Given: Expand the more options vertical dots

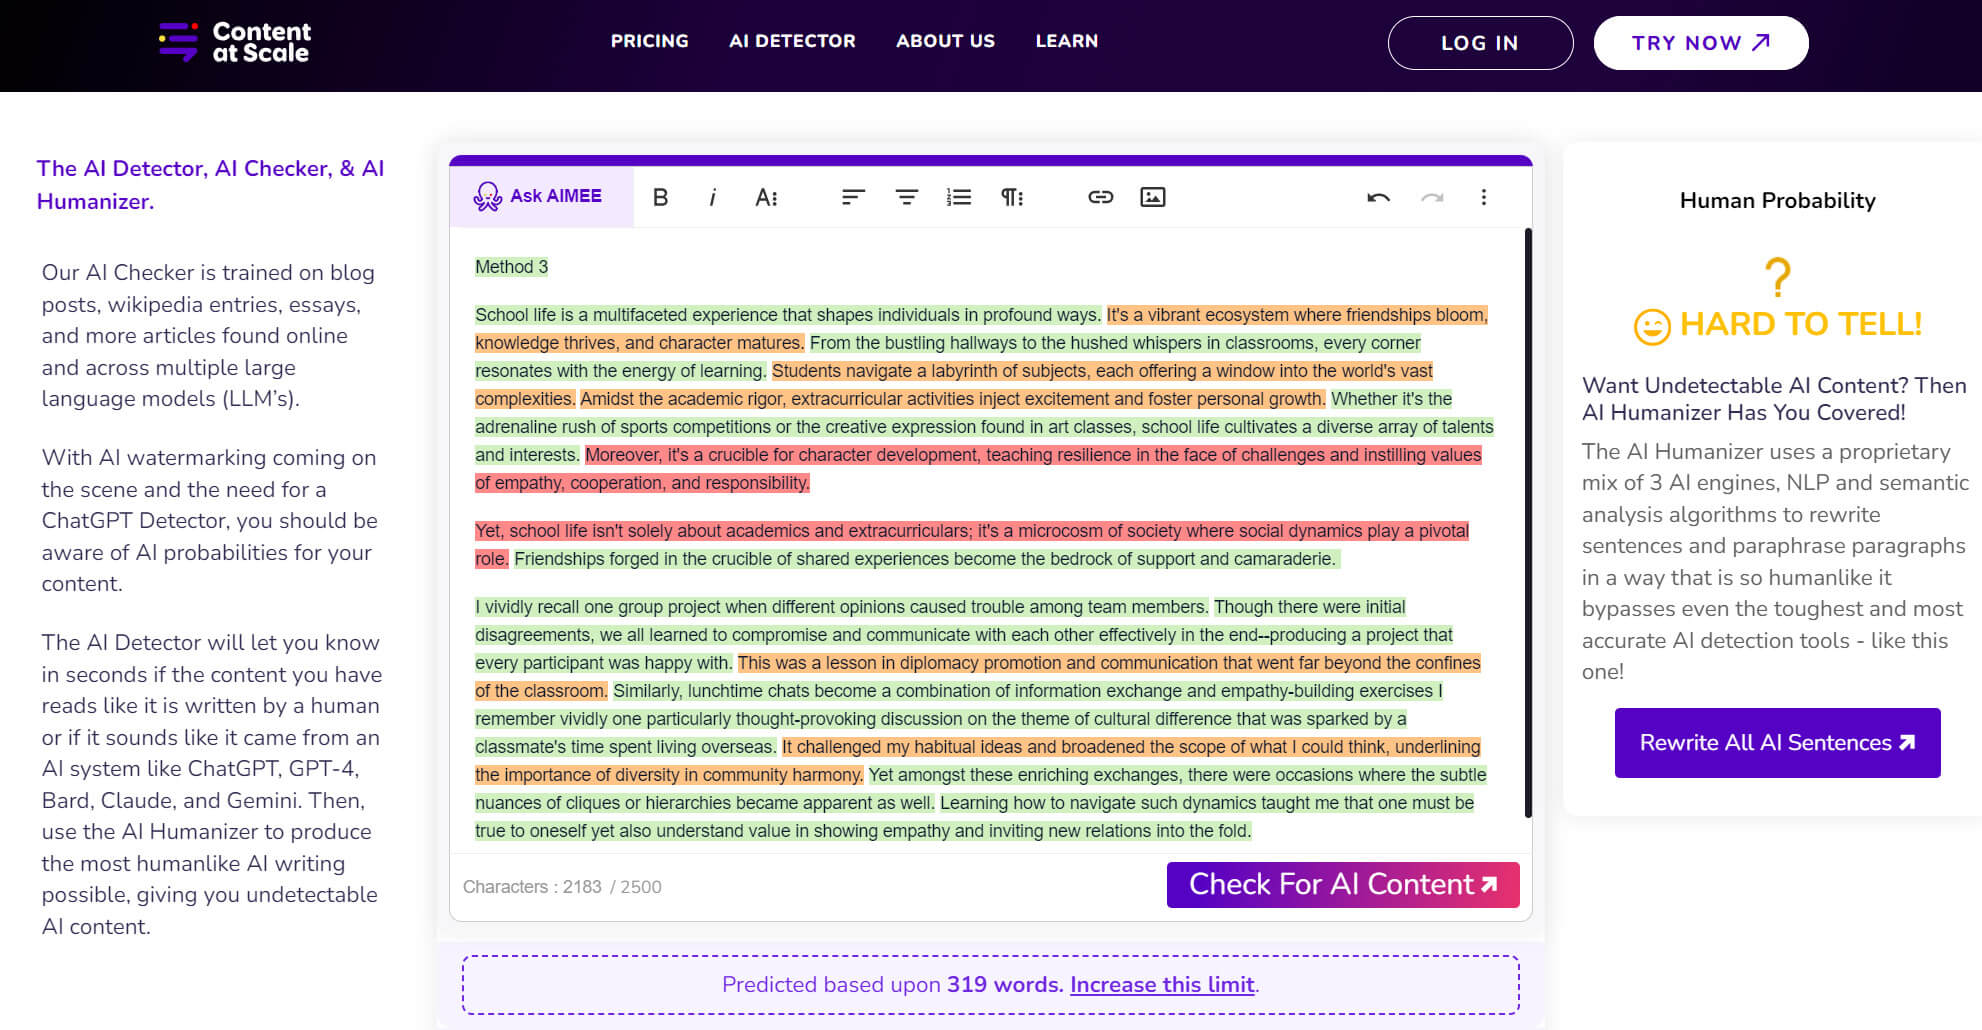Looking at the screenshot, I should (1483, 197).
